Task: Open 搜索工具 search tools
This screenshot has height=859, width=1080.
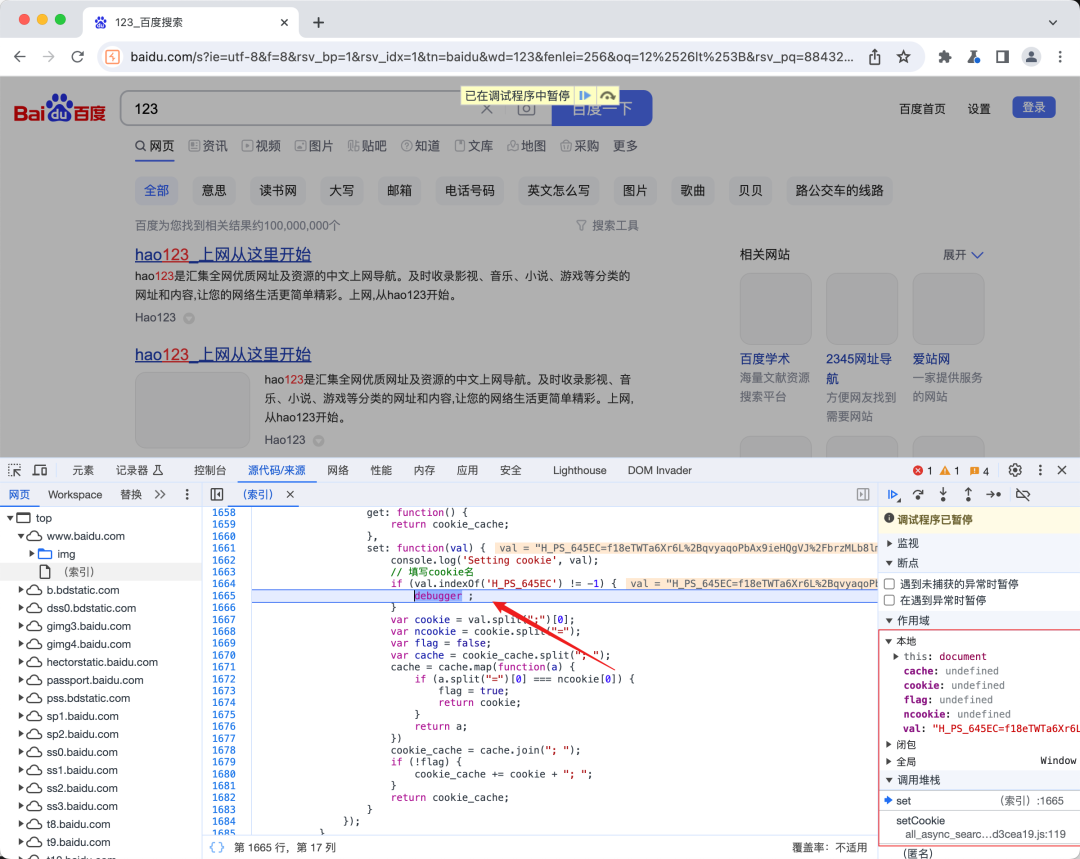Action: (x=608, y=225)
